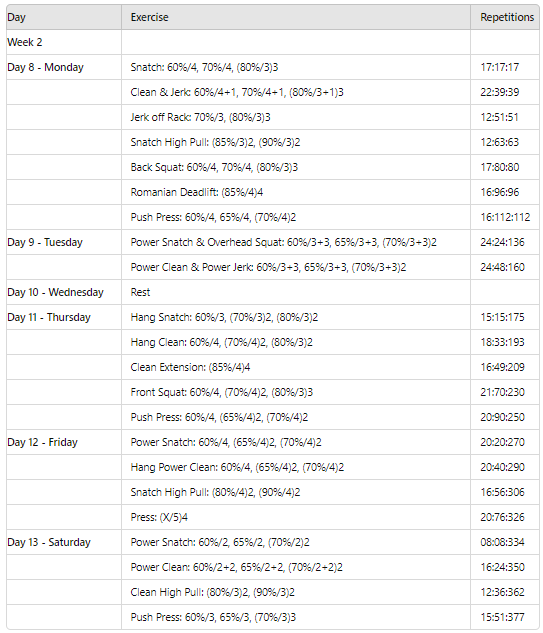Click the Clean & Jerk exercise cell

296,92
